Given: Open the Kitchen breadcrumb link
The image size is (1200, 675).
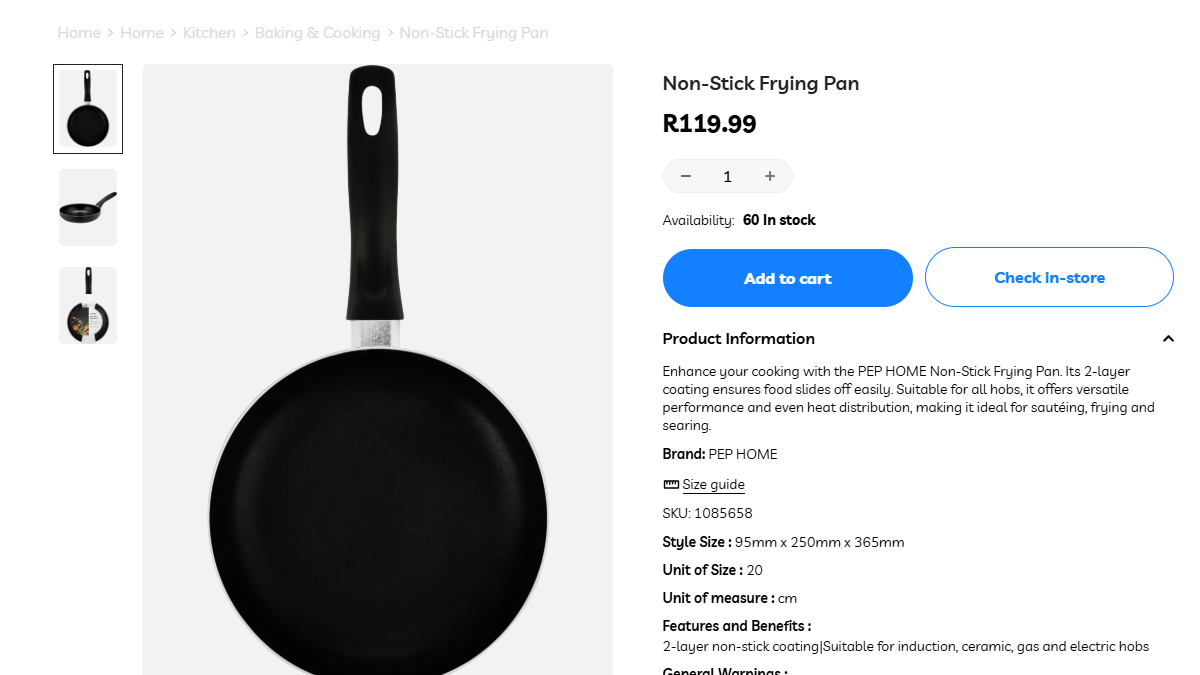Looking at the screenshot, I should (x=209, y=33).
